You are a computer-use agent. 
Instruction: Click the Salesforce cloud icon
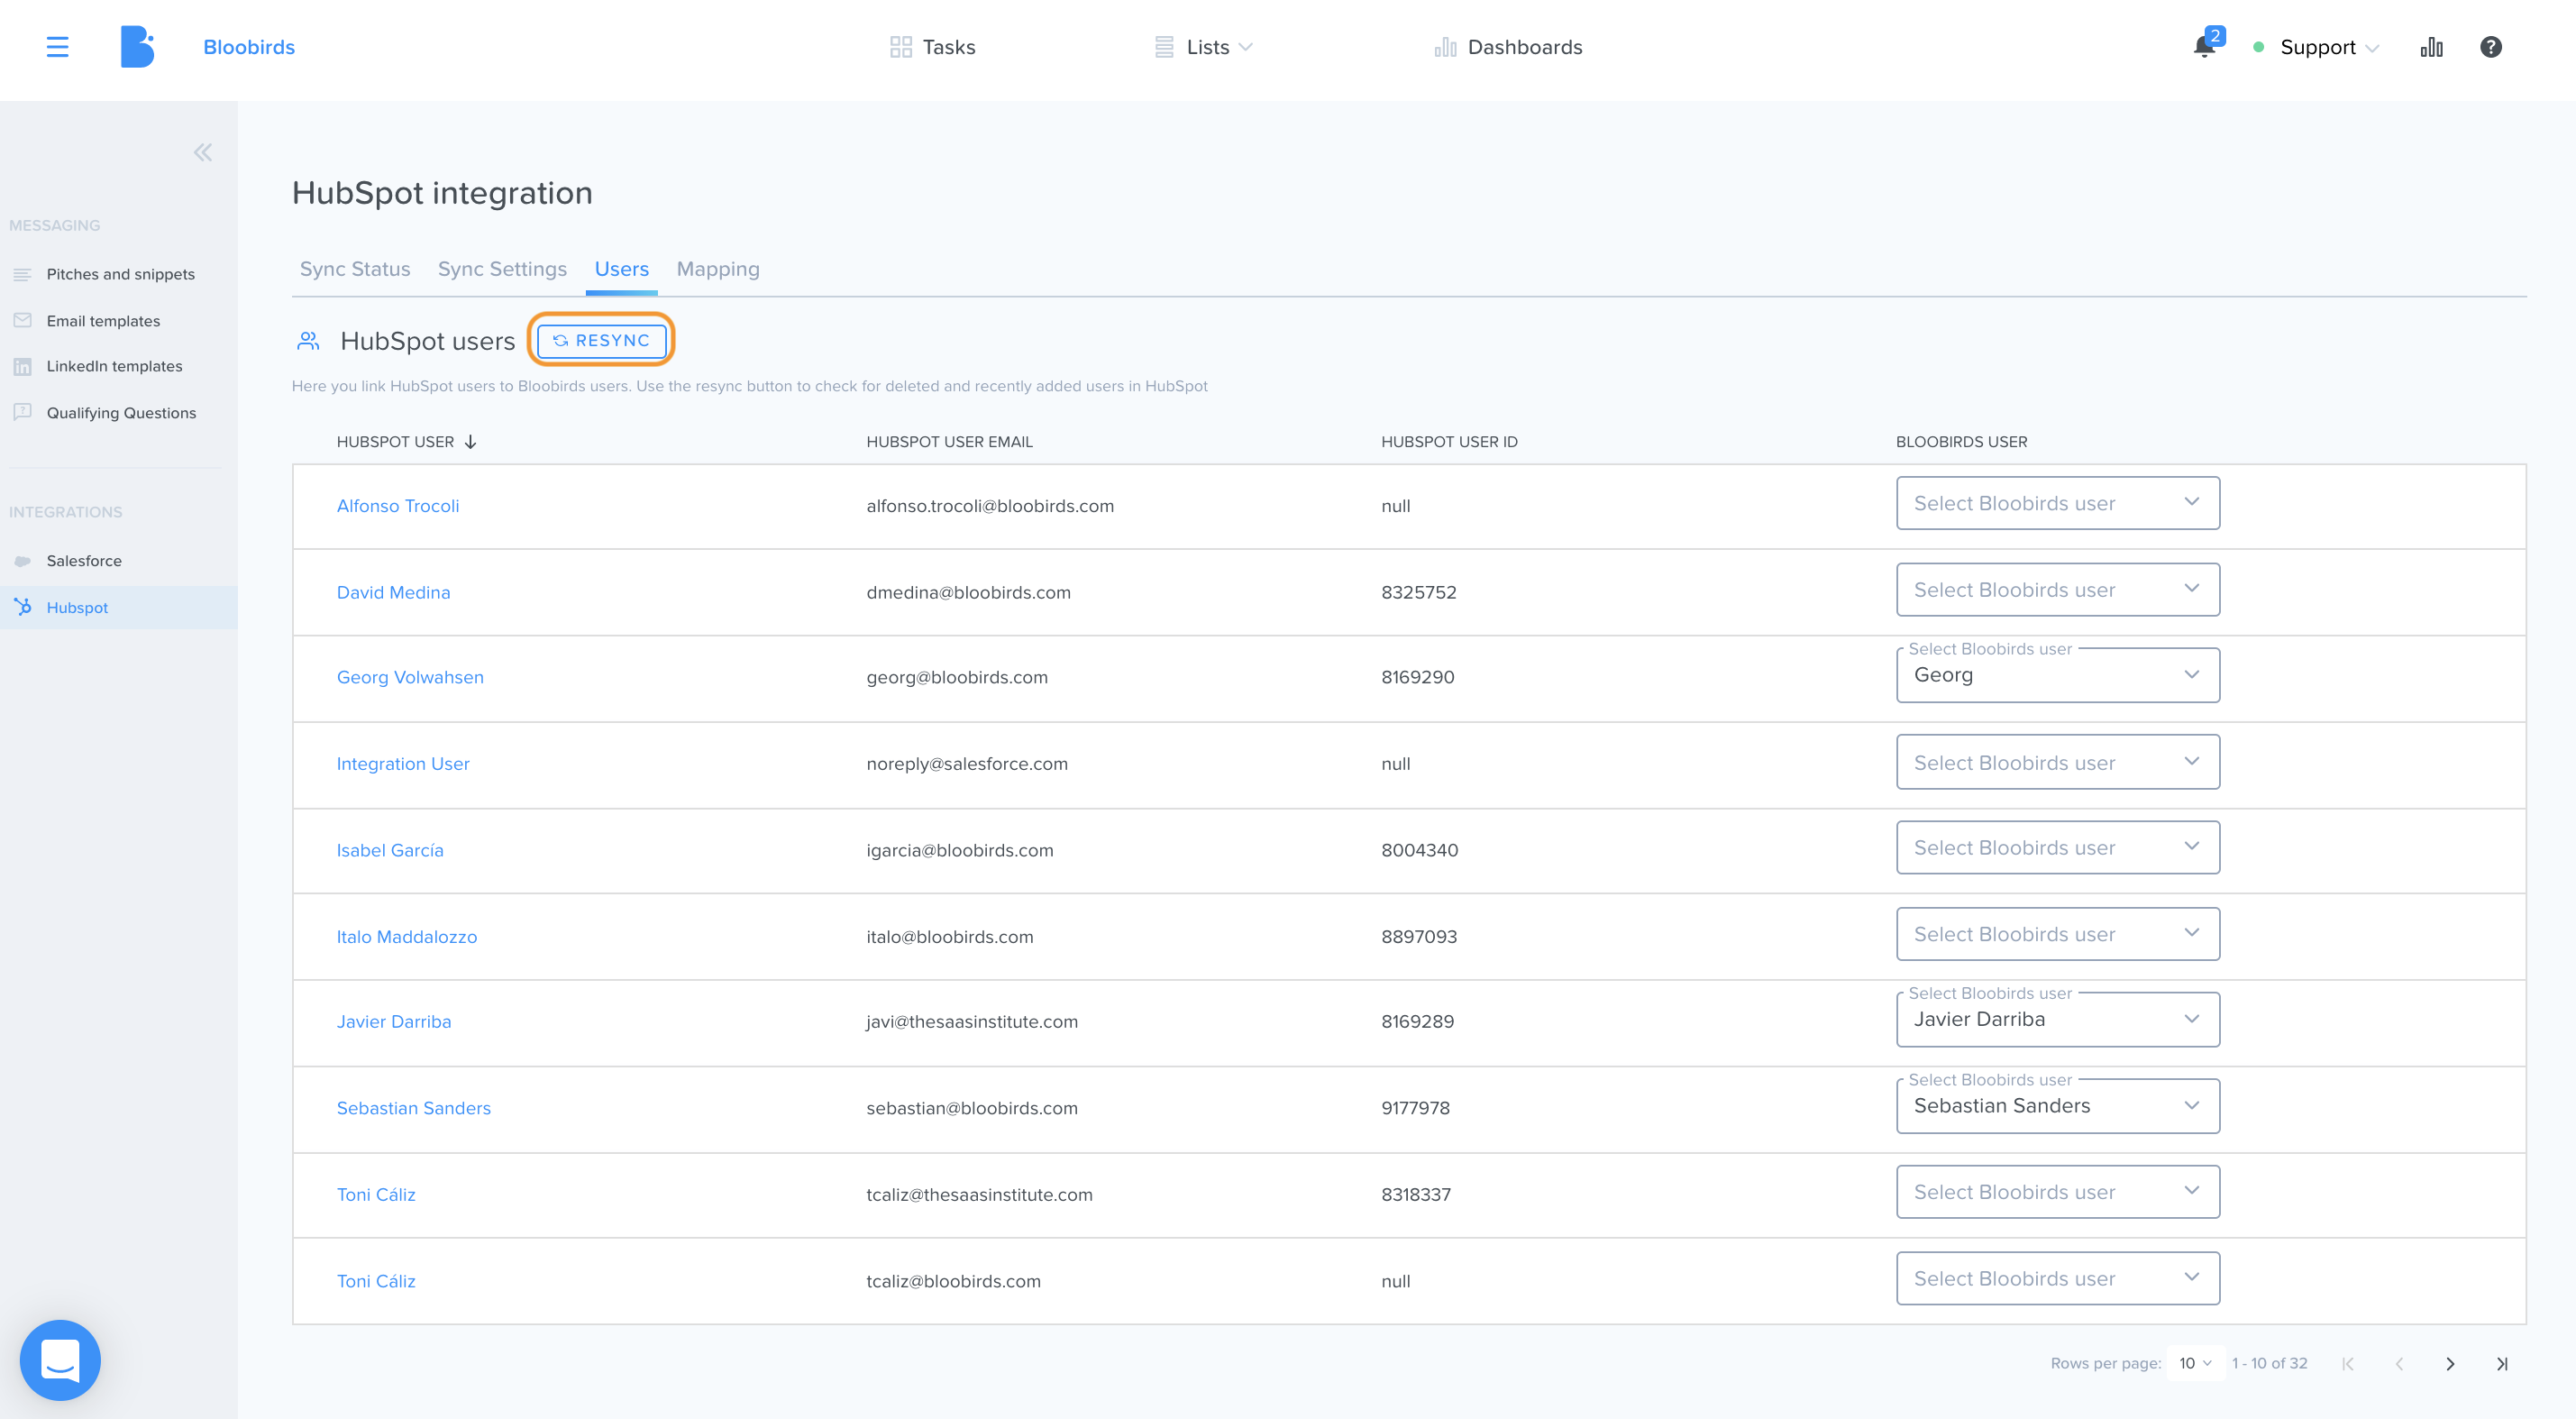(x=23, y=561)
